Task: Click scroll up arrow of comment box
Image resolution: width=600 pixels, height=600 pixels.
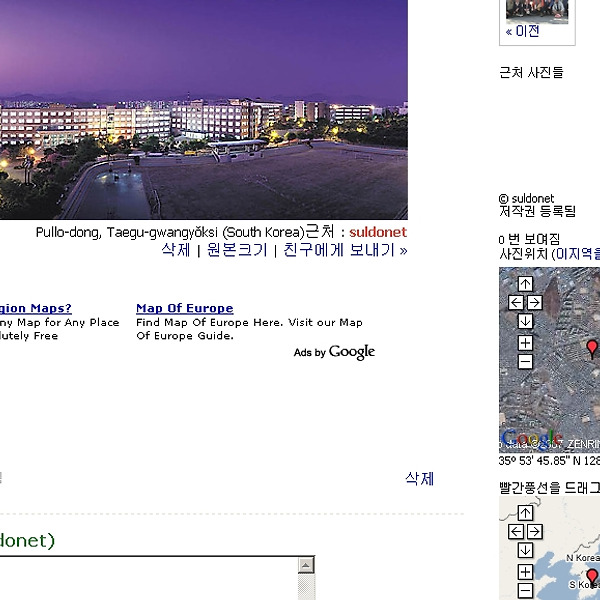Action: pyautogui.click(x=306, y=565)
